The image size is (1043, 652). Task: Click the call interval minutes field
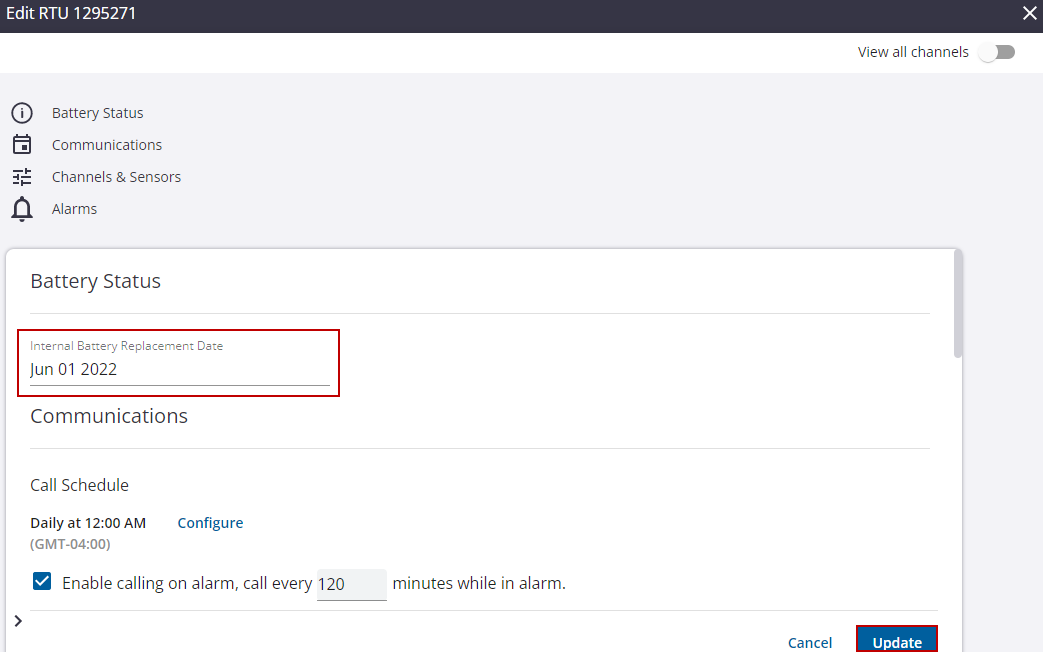(x=351, y=584)
